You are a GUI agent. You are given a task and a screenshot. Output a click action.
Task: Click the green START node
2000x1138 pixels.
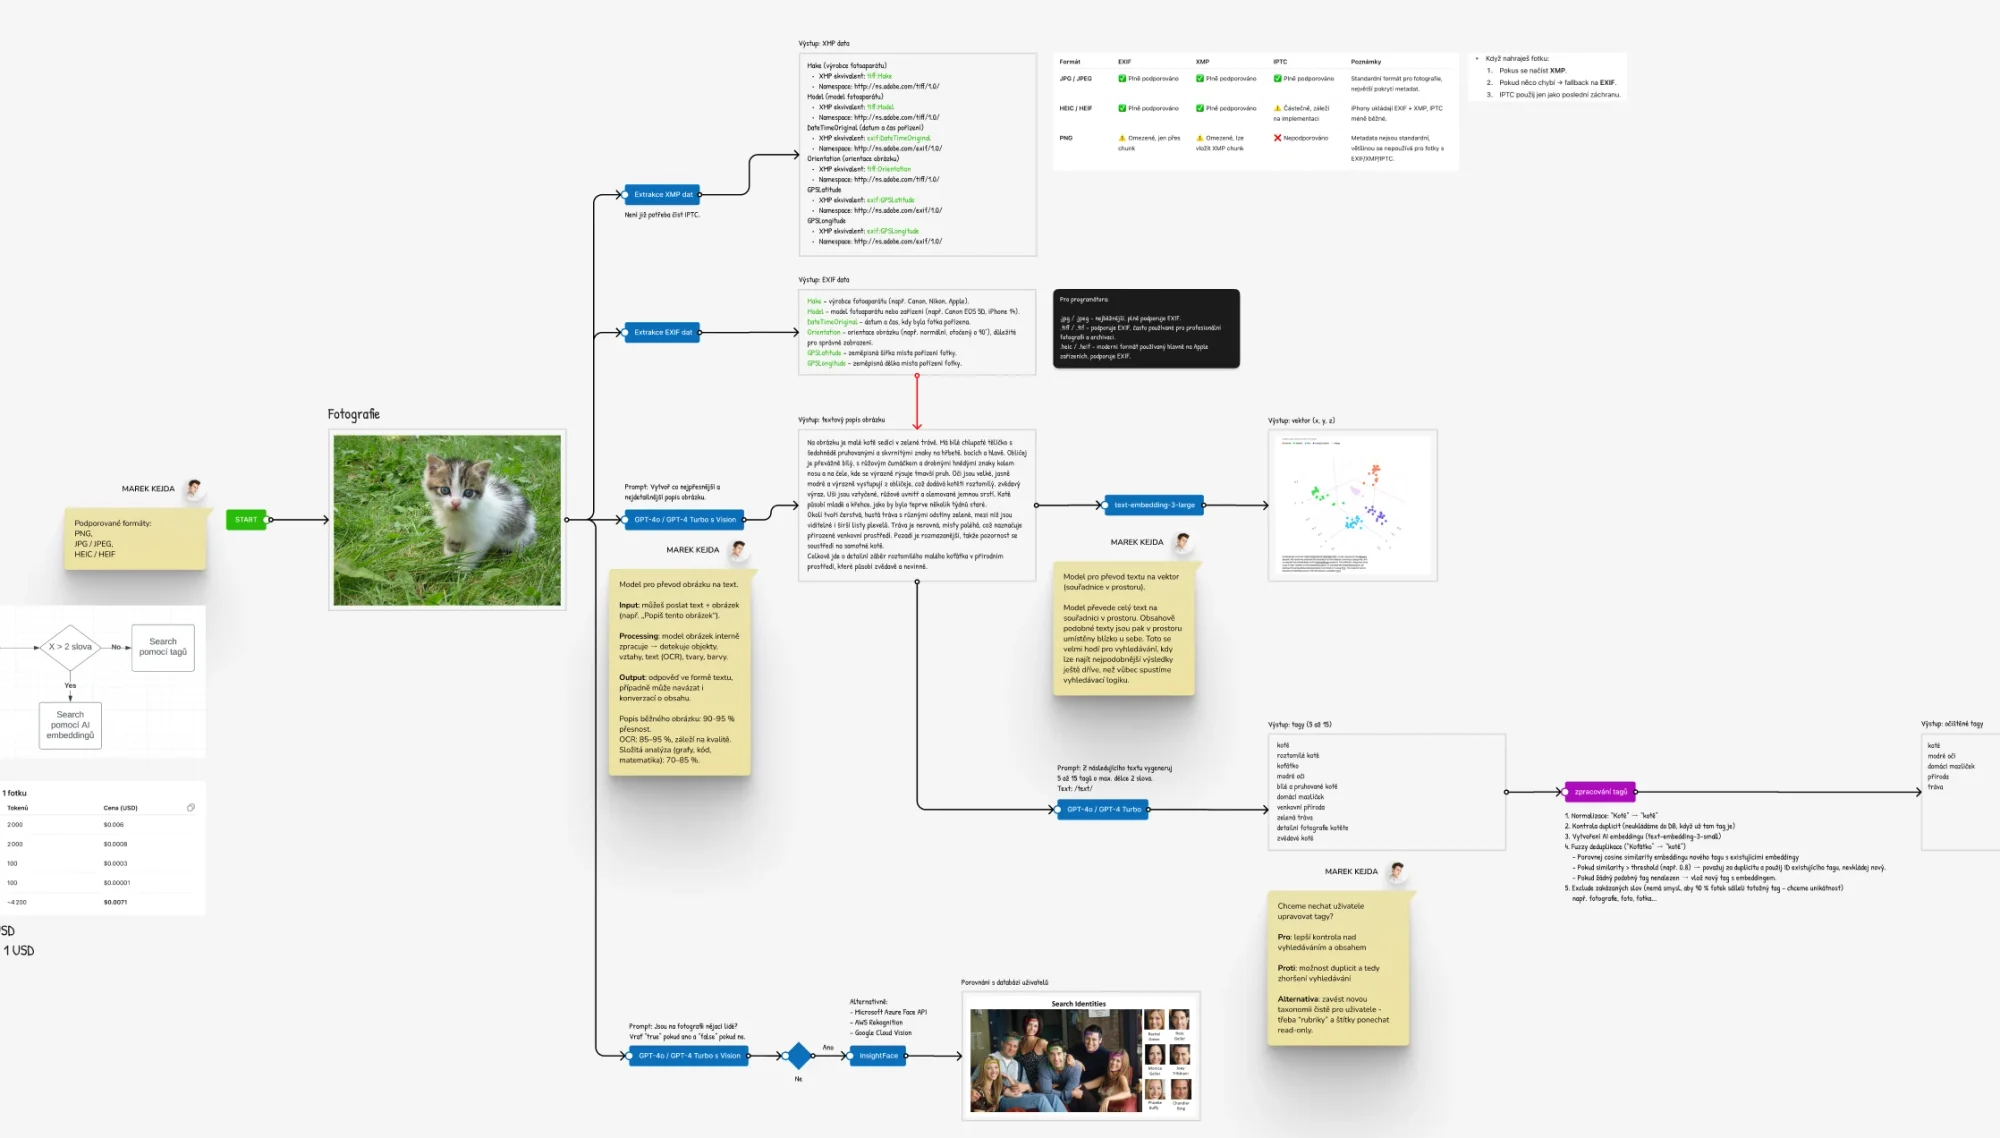(x=246, y=519)
